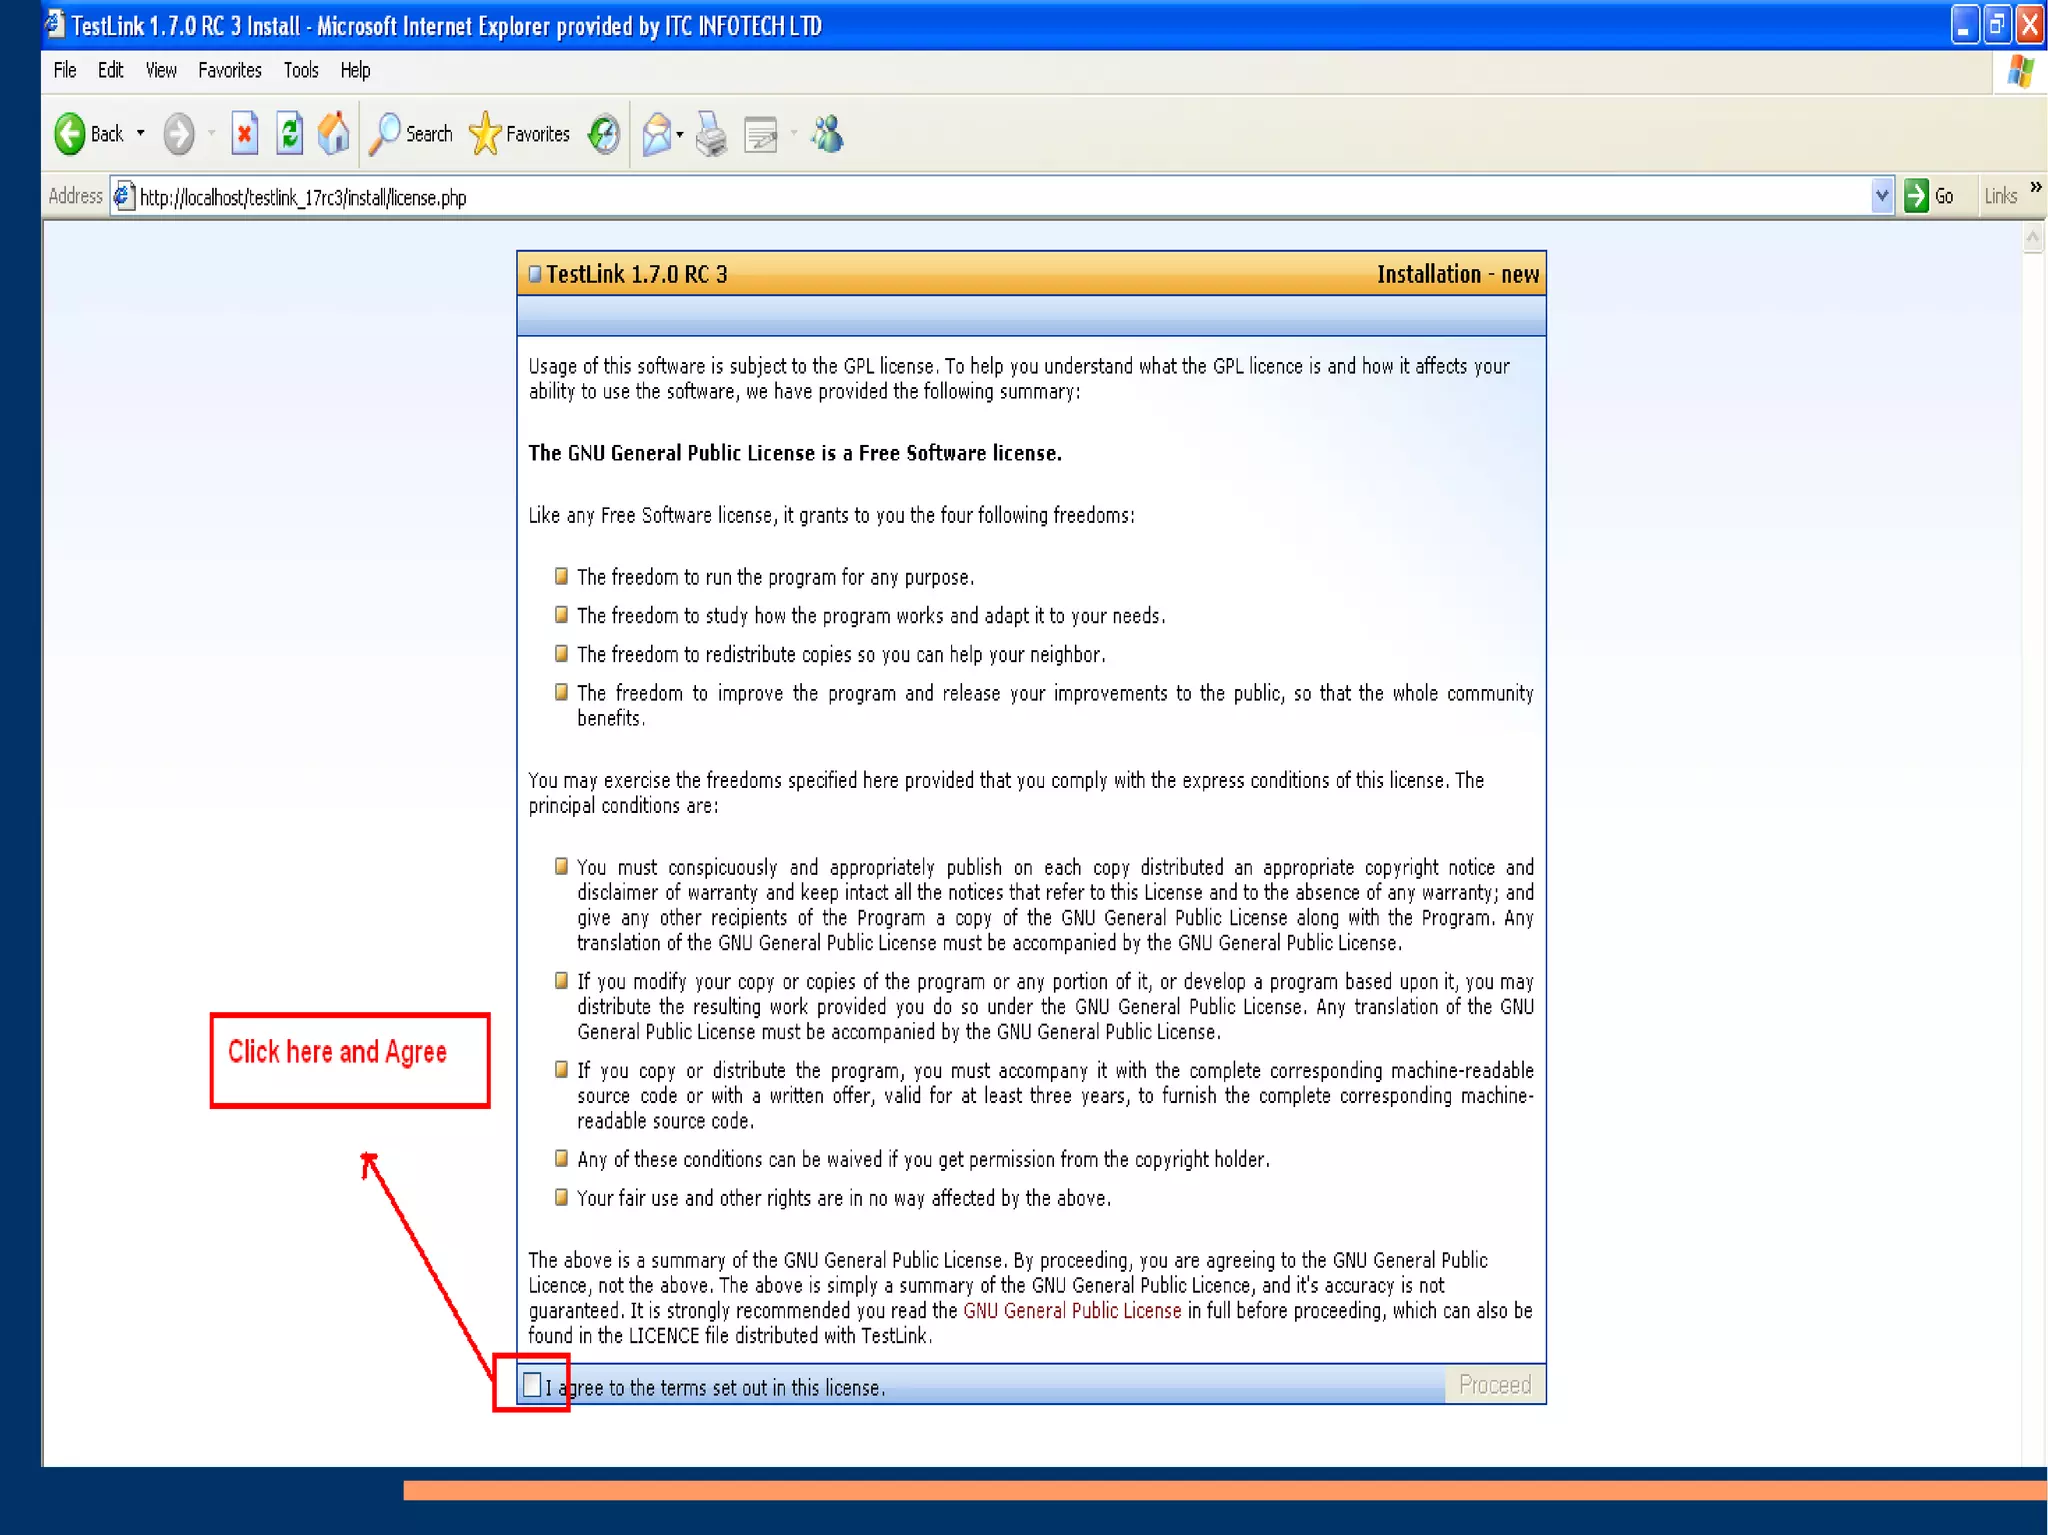Screen dimensions: 2048x1535
Task: Click the address bar URL field
Action: (1000, 197)
